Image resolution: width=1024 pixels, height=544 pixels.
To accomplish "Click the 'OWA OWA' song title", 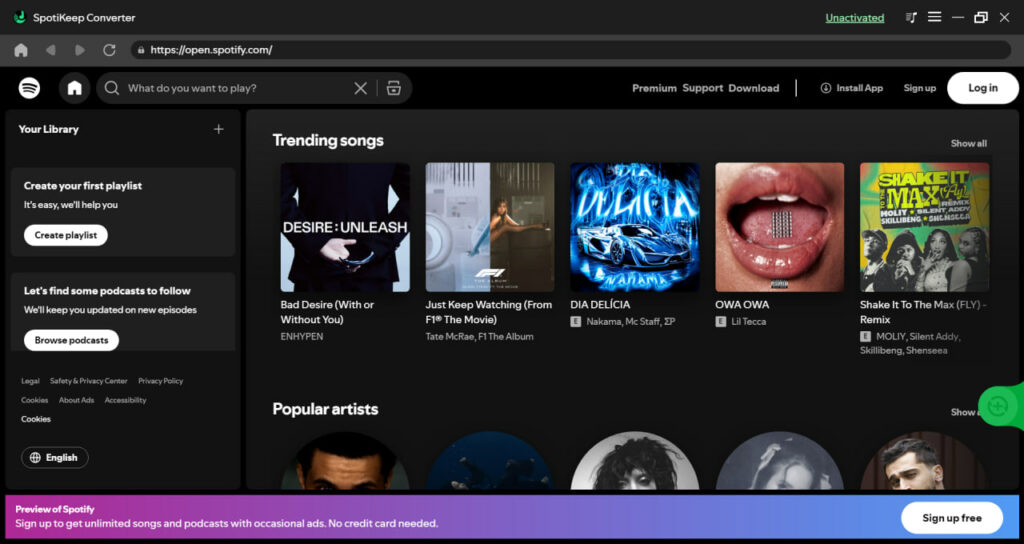I will pyautogui.click(x=742, y=304).
